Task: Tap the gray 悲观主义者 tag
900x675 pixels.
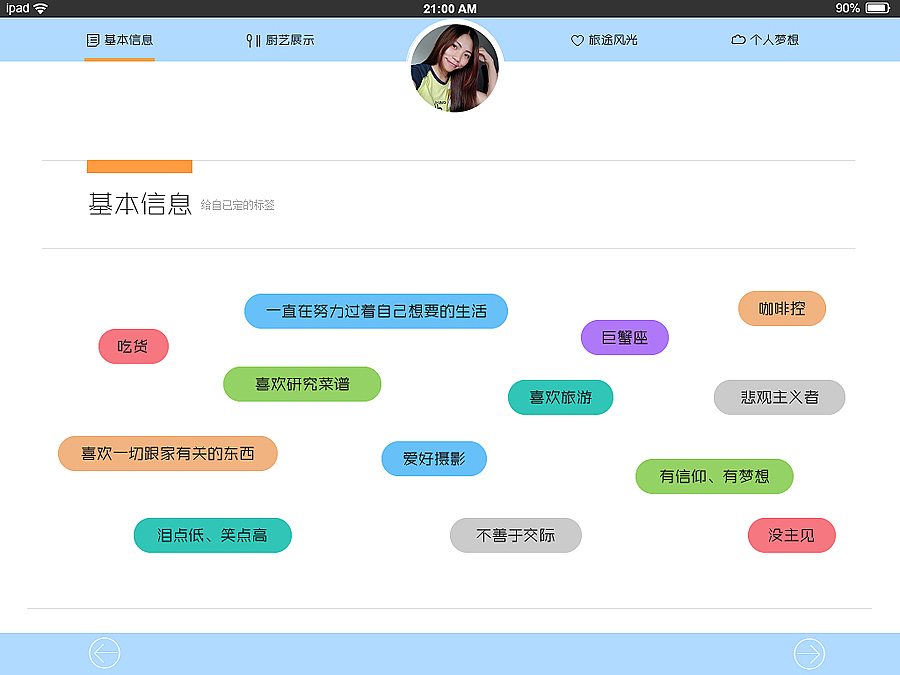Action: [x=779, y=397]
